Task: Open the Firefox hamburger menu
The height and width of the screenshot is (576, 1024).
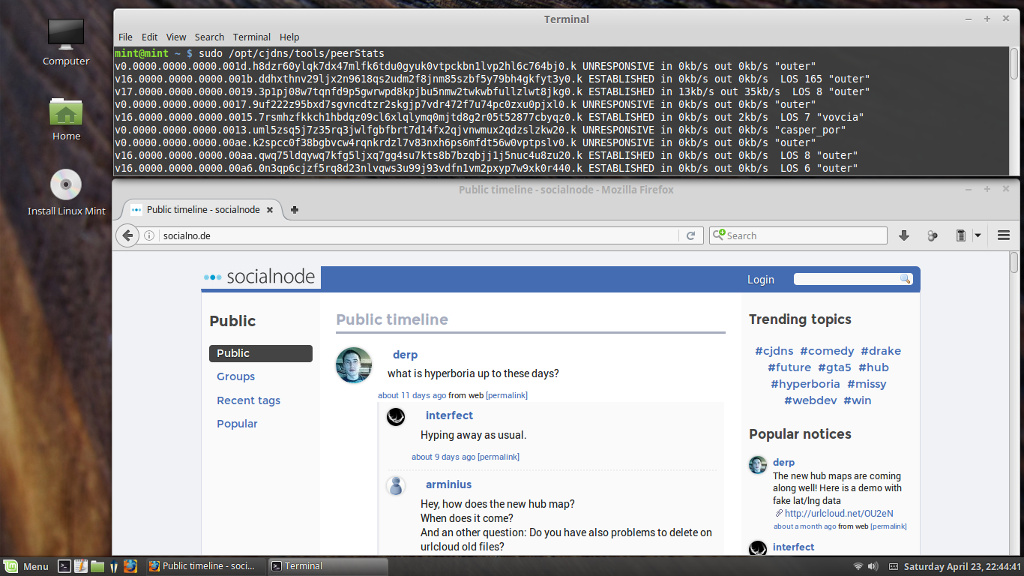Action: tap(1004, 236)
